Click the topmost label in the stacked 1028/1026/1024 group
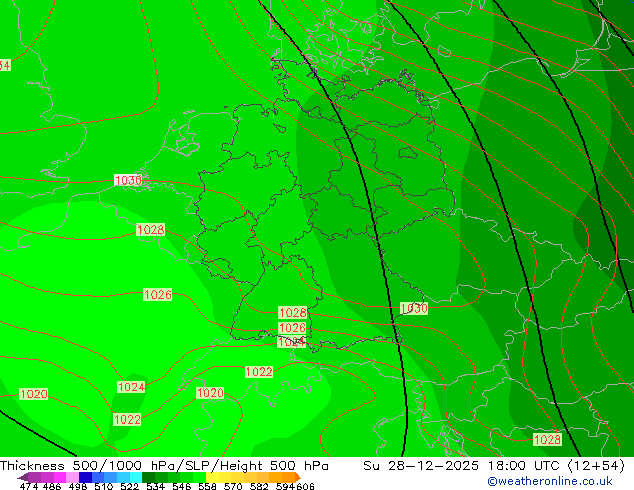The image size is (634, 490). (292, 314)
